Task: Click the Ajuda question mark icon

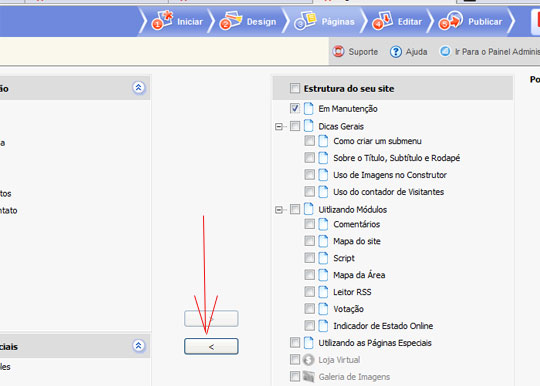Action: (x=396, y=52)
